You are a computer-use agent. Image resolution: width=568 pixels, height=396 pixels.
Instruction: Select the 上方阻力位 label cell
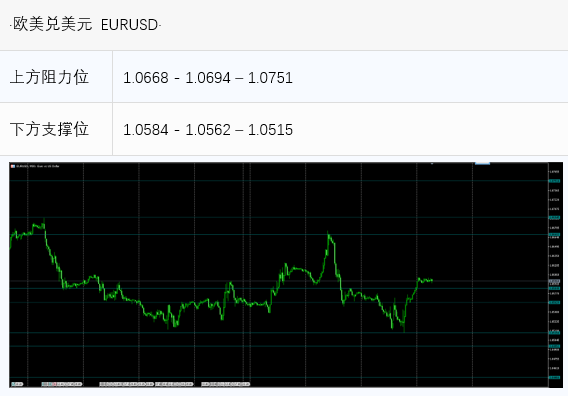tap(56, 77)
